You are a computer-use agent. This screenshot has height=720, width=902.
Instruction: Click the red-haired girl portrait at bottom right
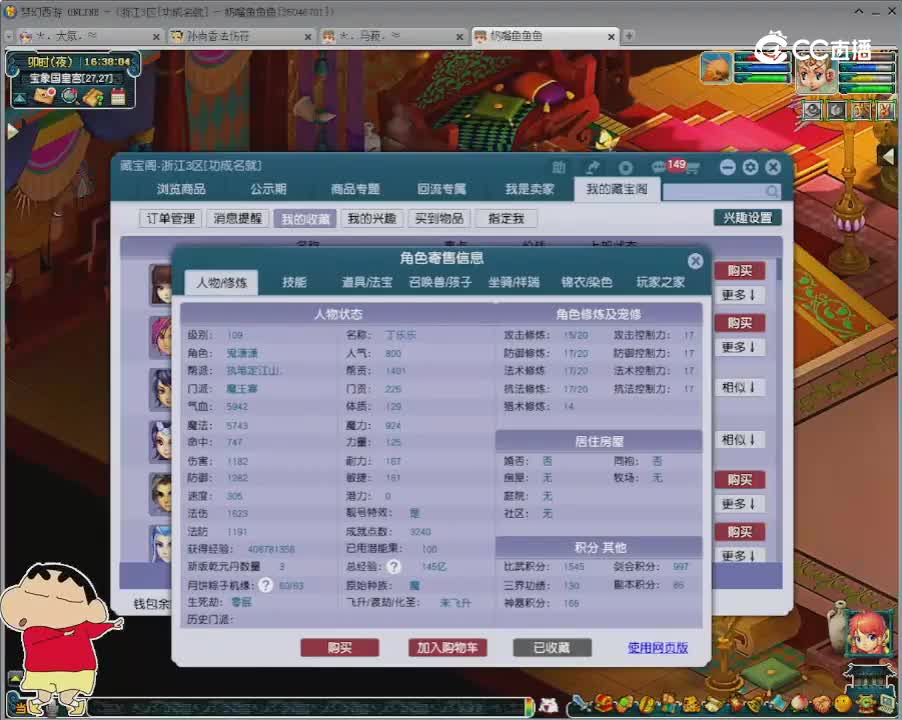[x=867, y=634]
